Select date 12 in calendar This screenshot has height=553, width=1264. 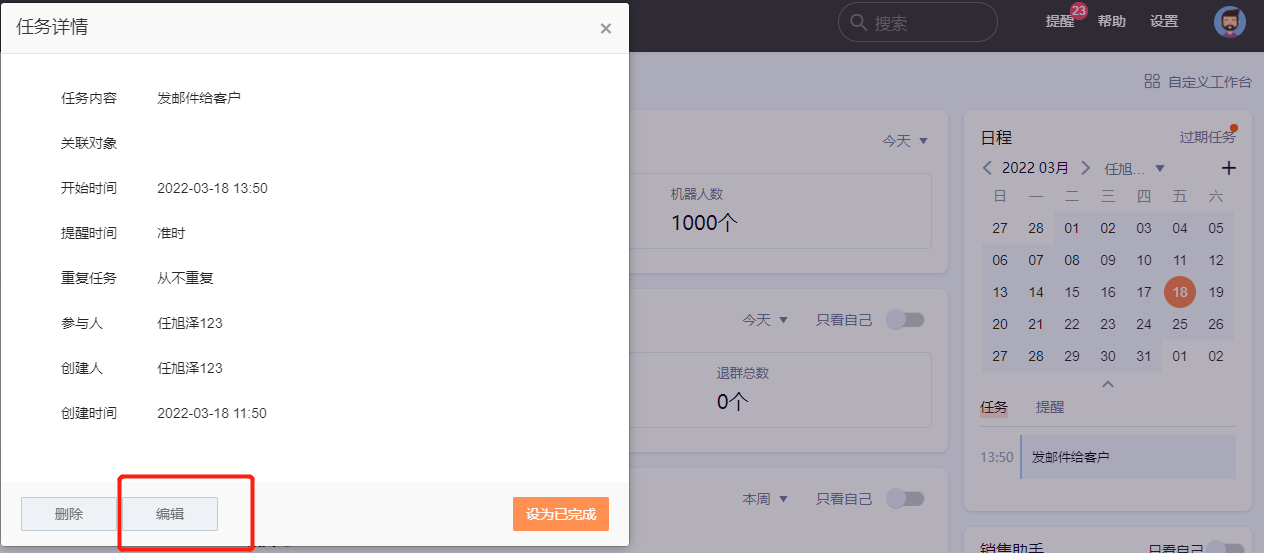(x=1216, y=260)
